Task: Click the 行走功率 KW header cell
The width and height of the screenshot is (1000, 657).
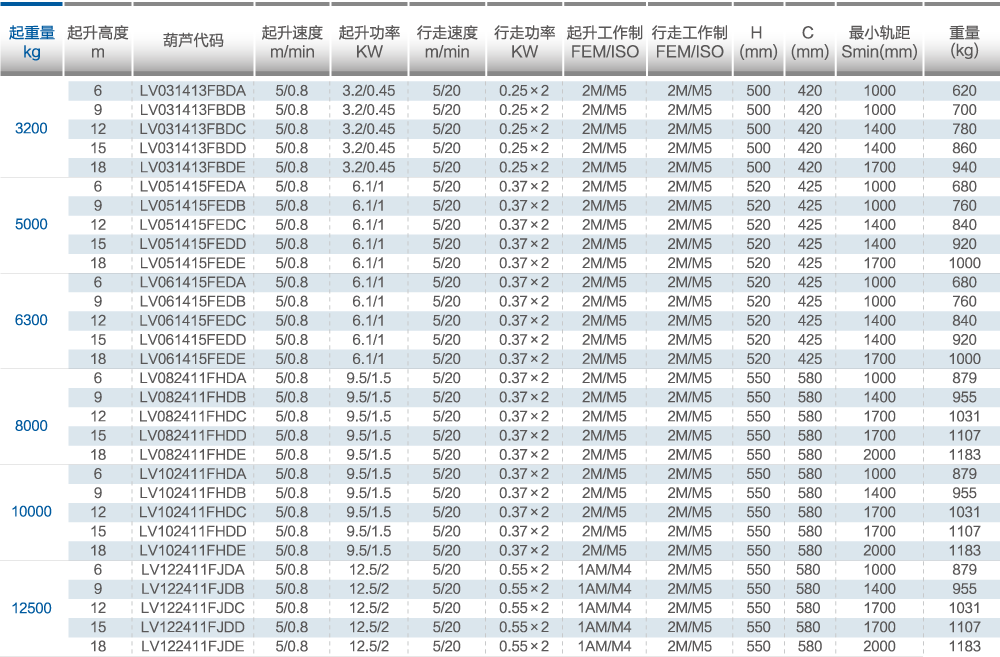Action: (x=524, y=42)
